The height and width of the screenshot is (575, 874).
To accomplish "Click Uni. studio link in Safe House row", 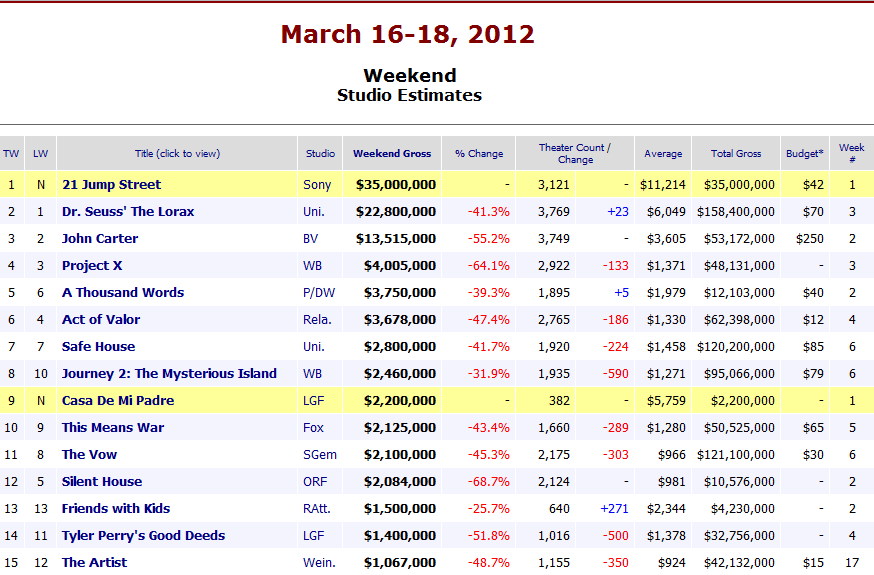I will (314, 347).
